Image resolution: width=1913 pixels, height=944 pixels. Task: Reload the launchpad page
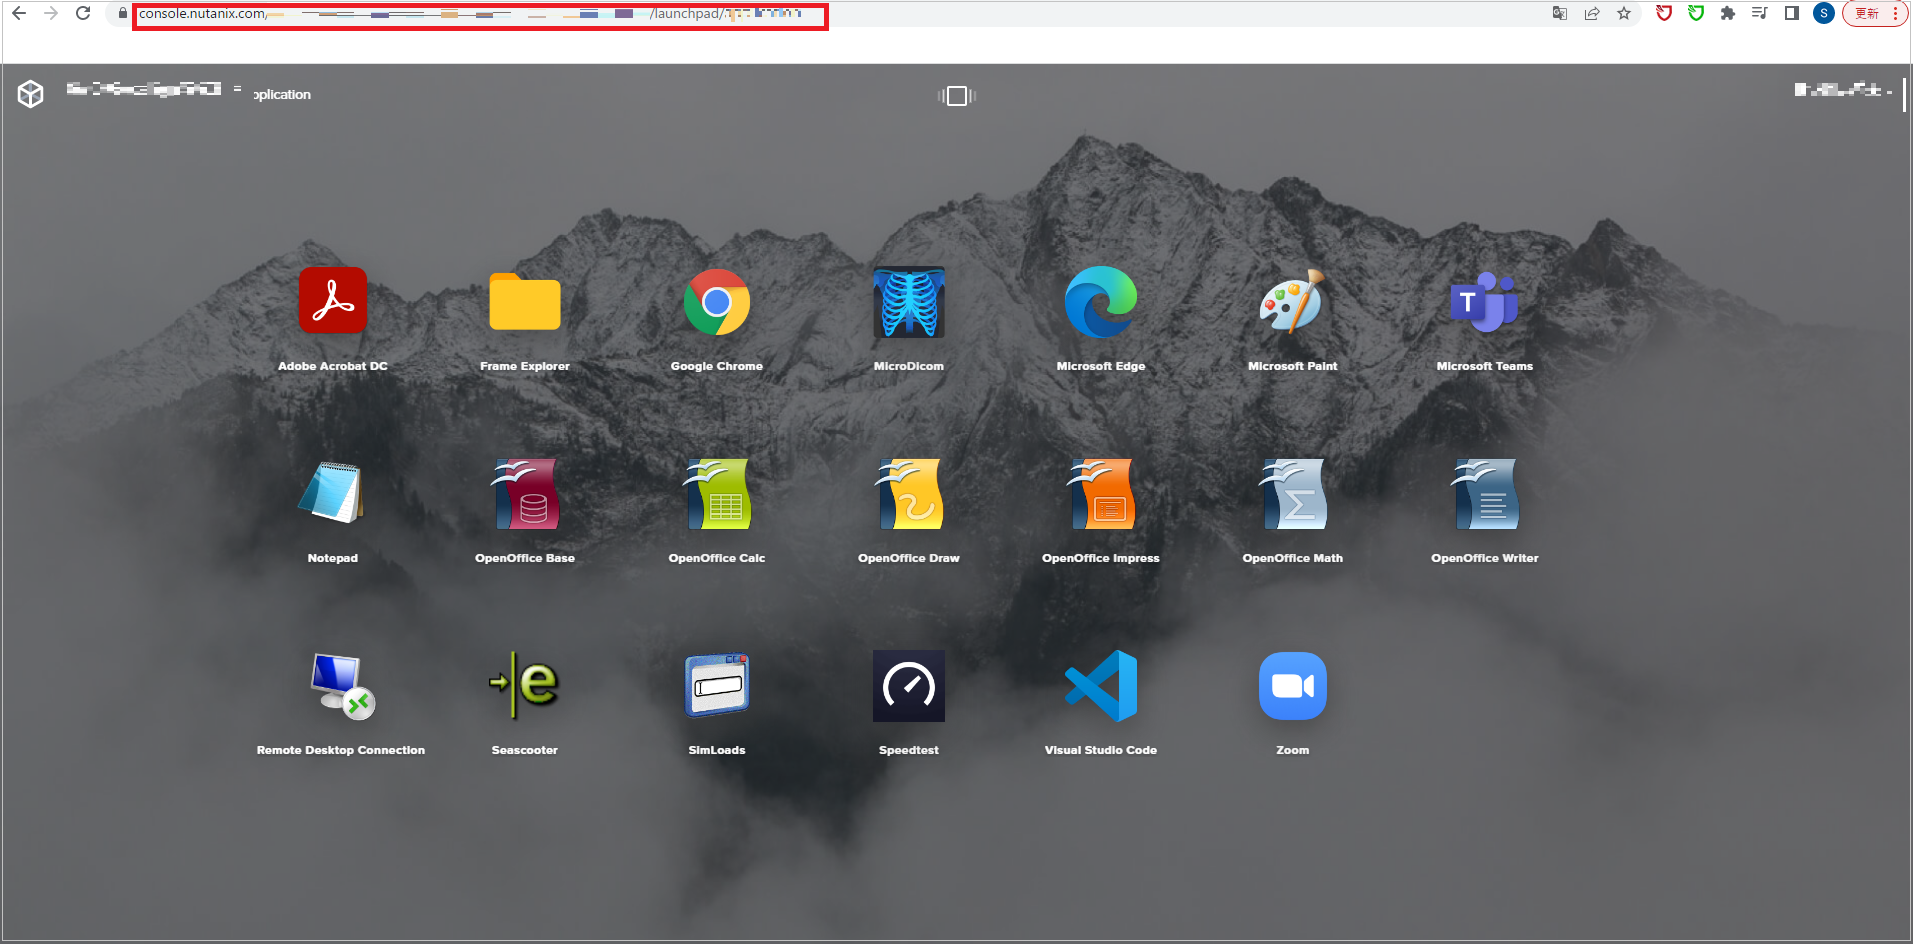click(x=84, y=14)
